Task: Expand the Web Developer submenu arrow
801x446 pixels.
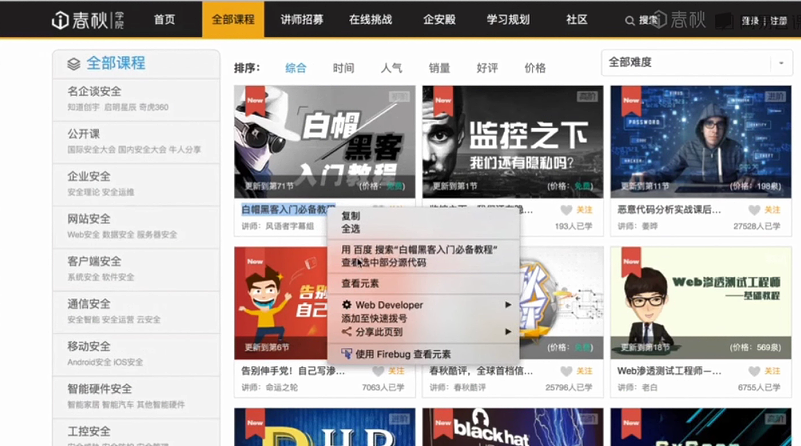Action: point(508,304)
